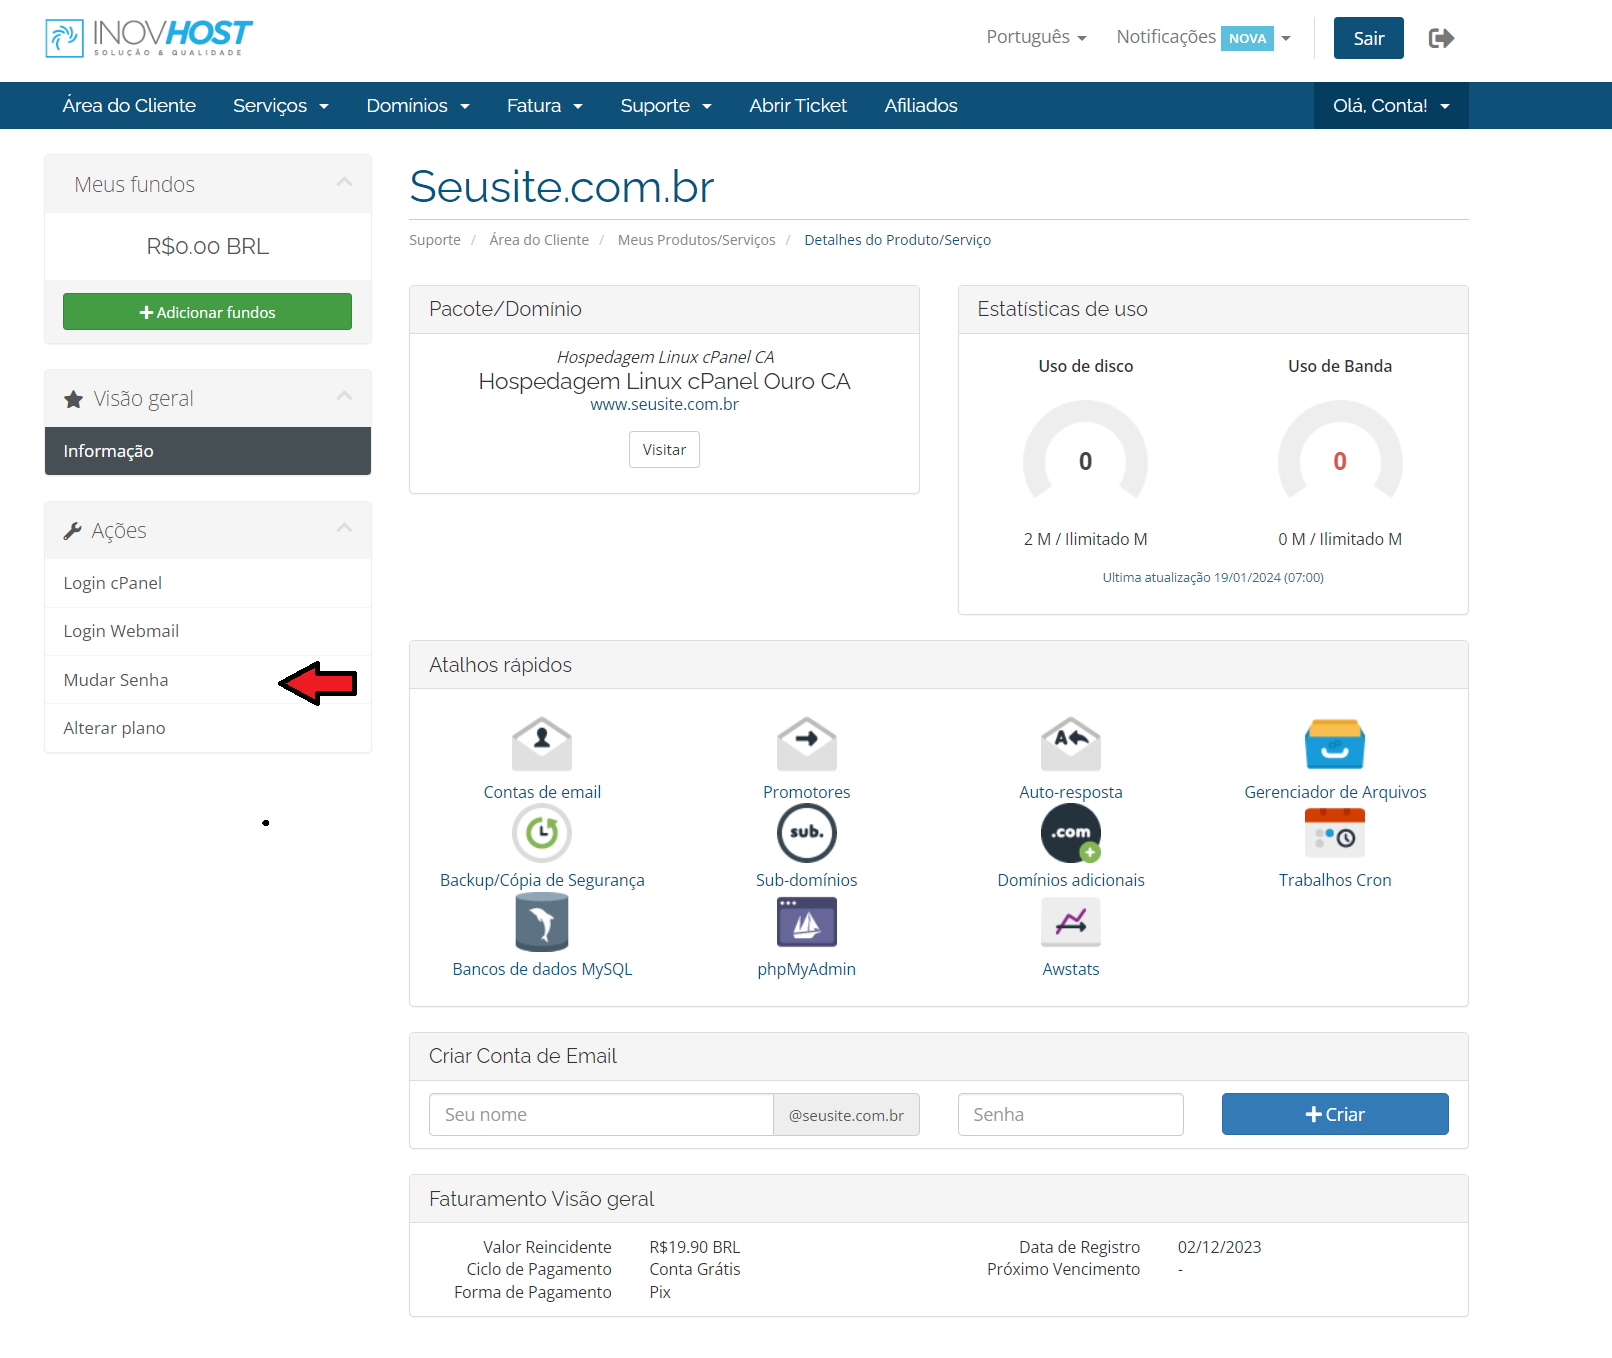The image size is (1612, 1358).
Task: Click the Promotores envelope icon
Action: pos(806,744)
